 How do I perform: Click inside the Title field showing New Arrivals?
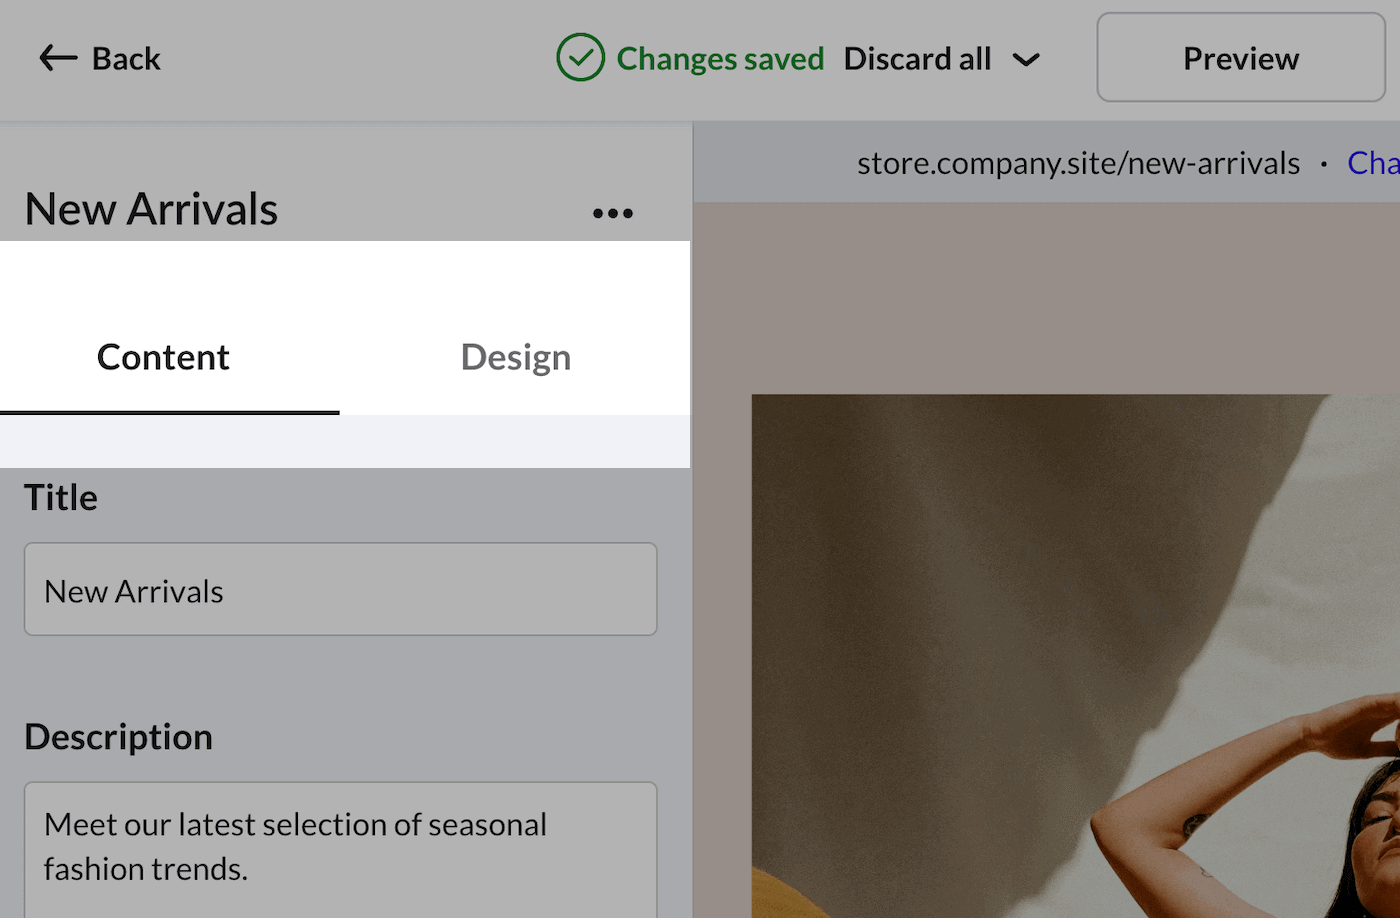(x=340, y=589)
